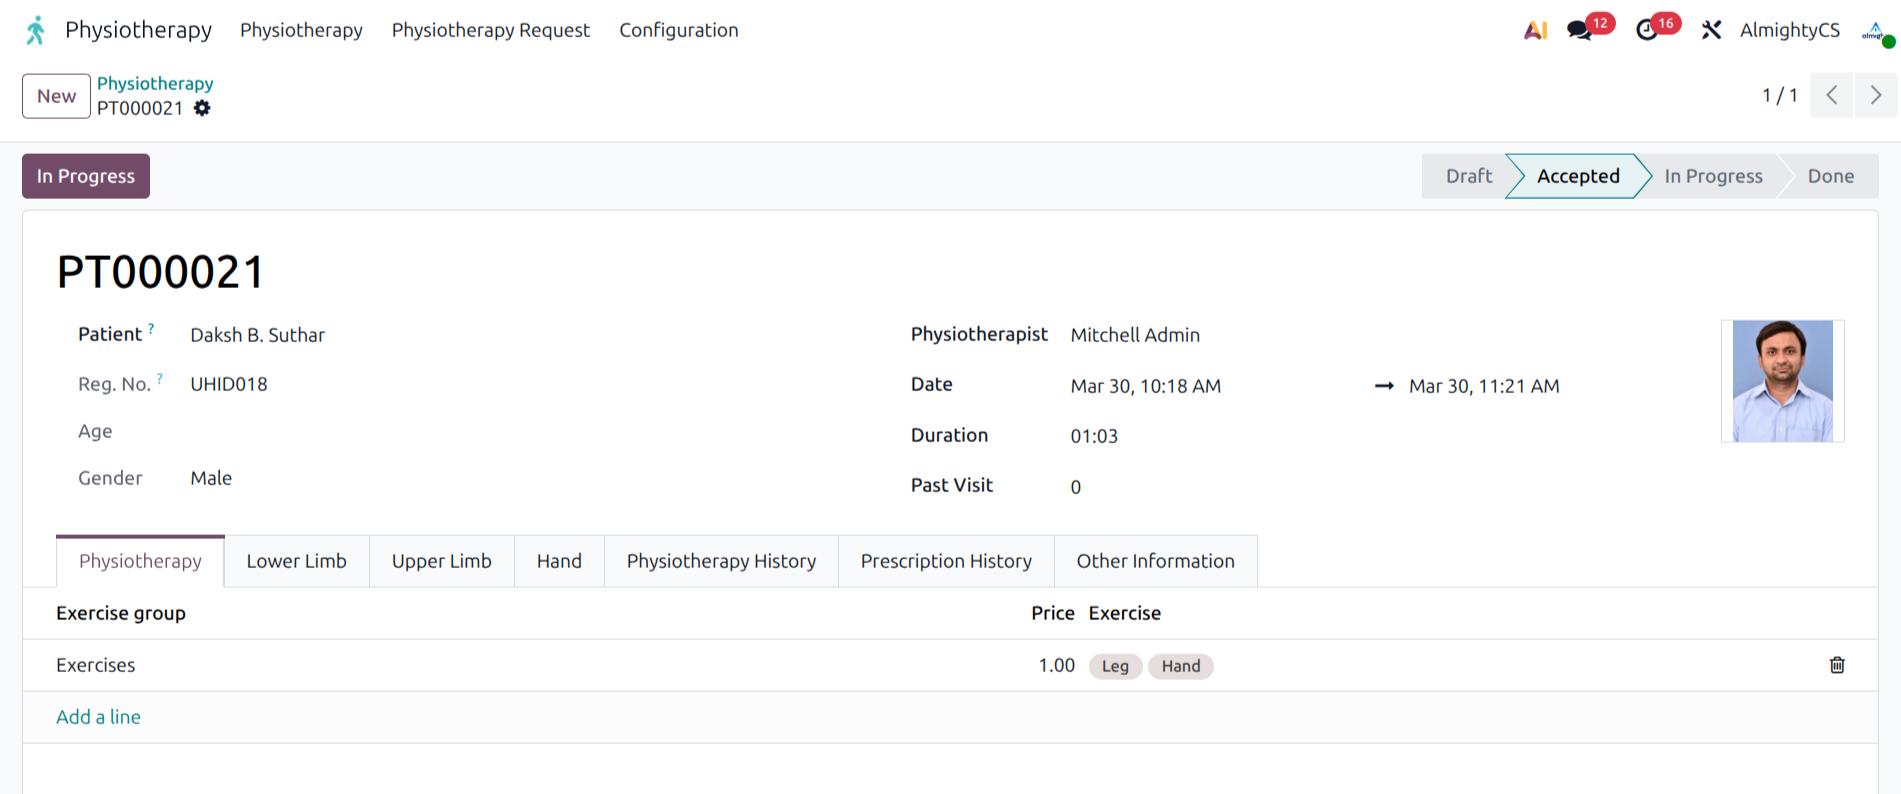Delete the Exercises line with trash icon
Viewport: 1901px width, 794px height.
tap(1836, 665)
